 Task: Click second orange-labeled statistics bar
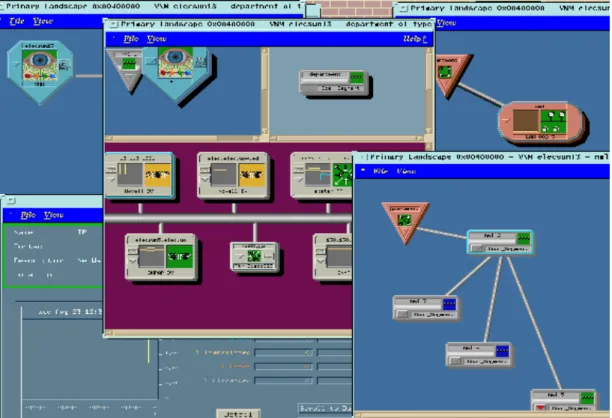tap(284, 366)
